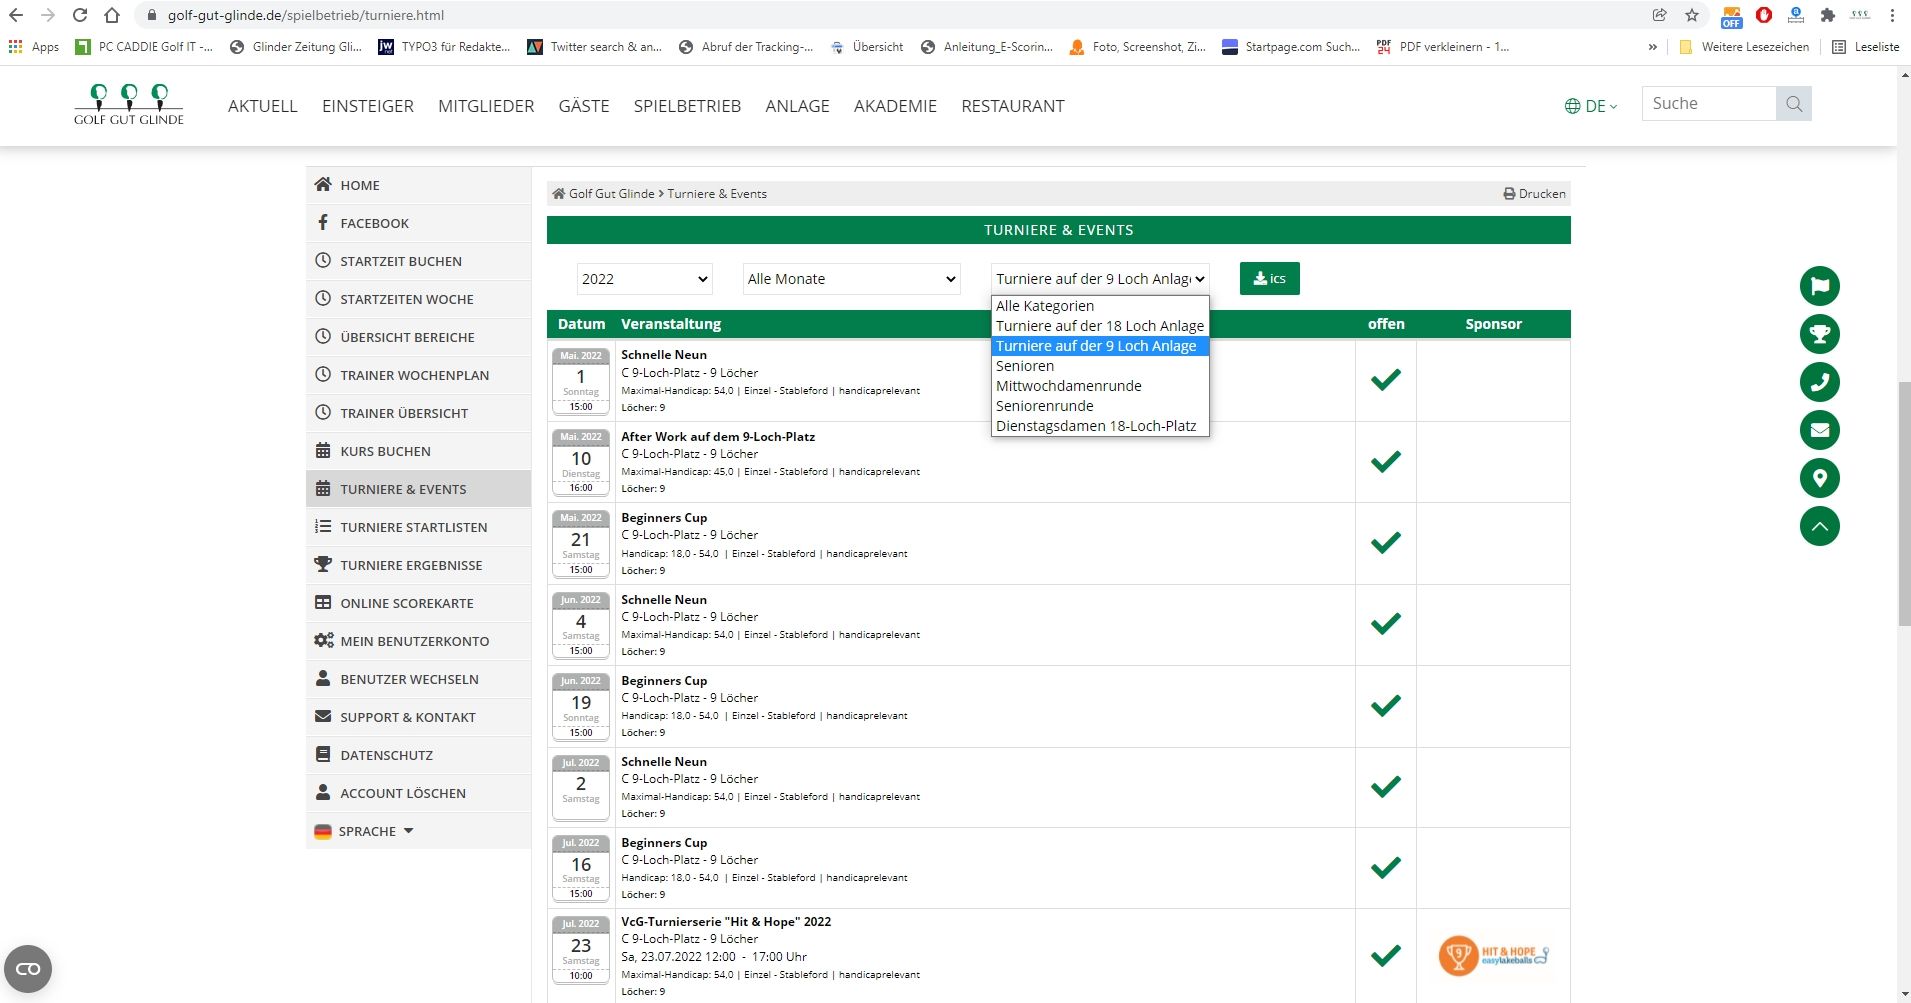Image resolution: width=1911 pixels, height=1003 pixels.
Task: Click the Drucken print link
Action: coord(1534,194)
